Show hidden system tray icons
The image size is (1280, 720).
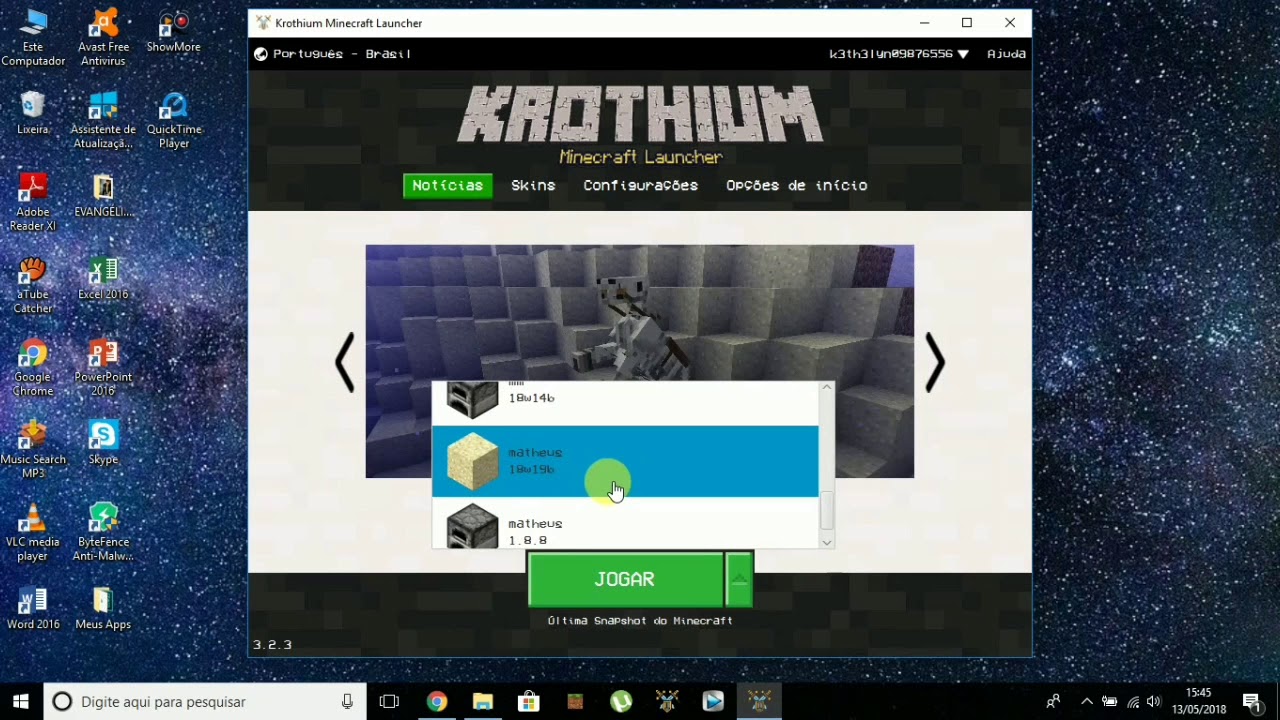1087,702
